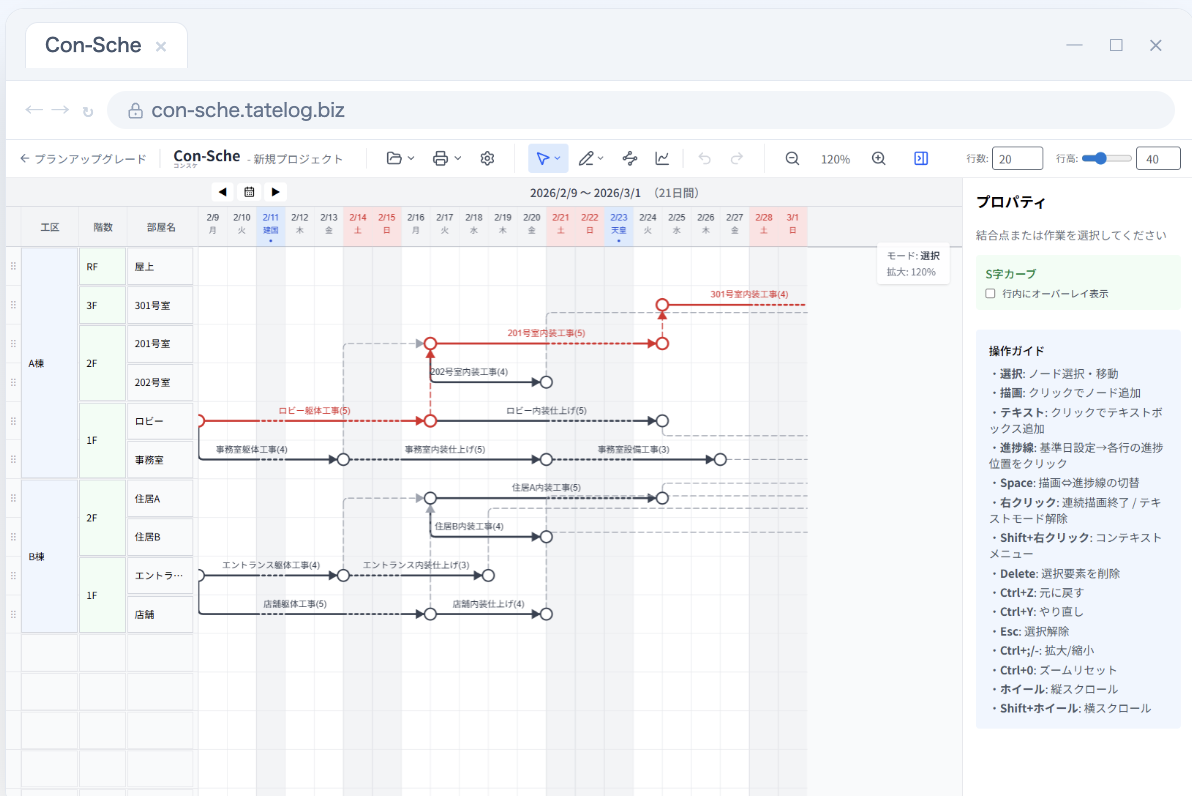Toggle the properties side panel icon
Image resolution: width=1192 pixels, height=796 pixels.
pos(921,158)
